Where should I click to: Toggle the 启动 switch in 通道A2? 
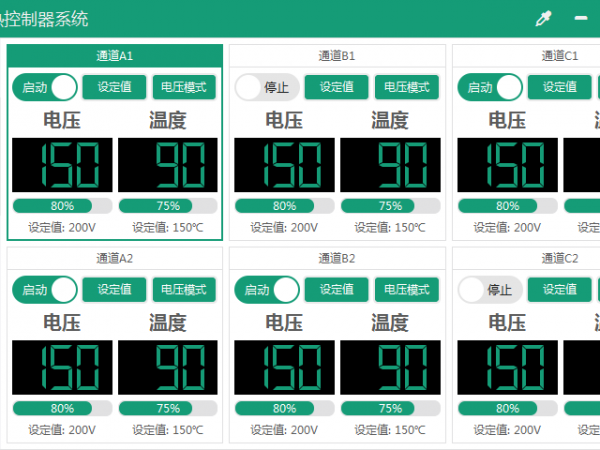45,290
